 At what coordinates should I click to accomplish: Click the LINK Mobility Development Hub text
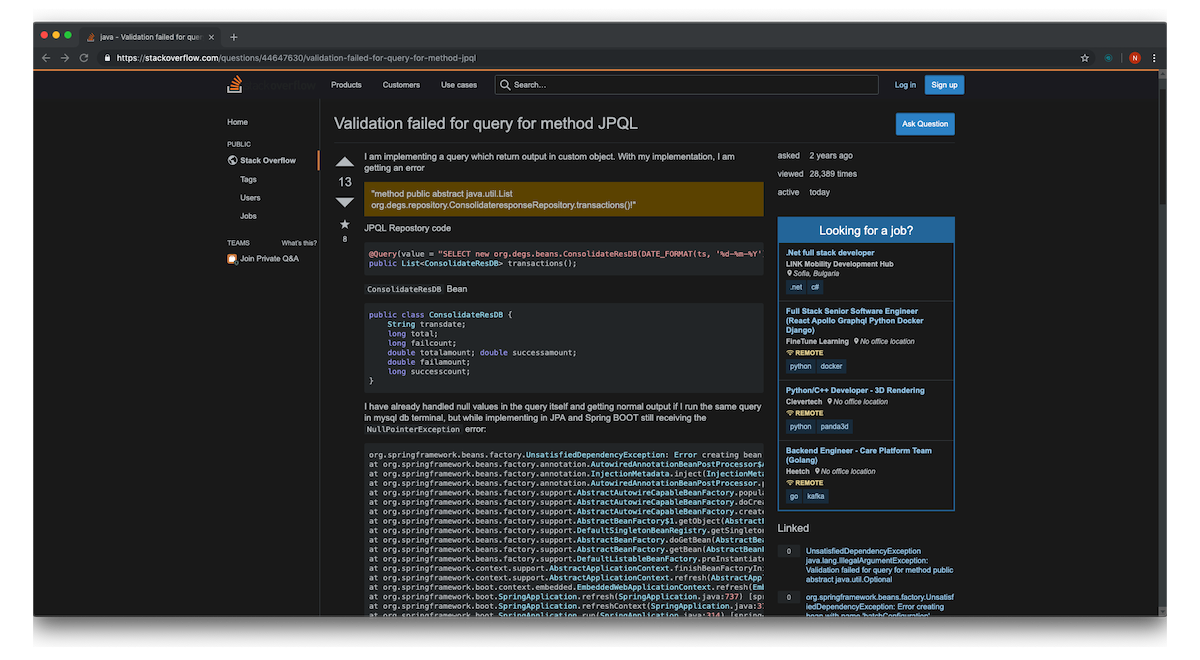coord(840,264)
